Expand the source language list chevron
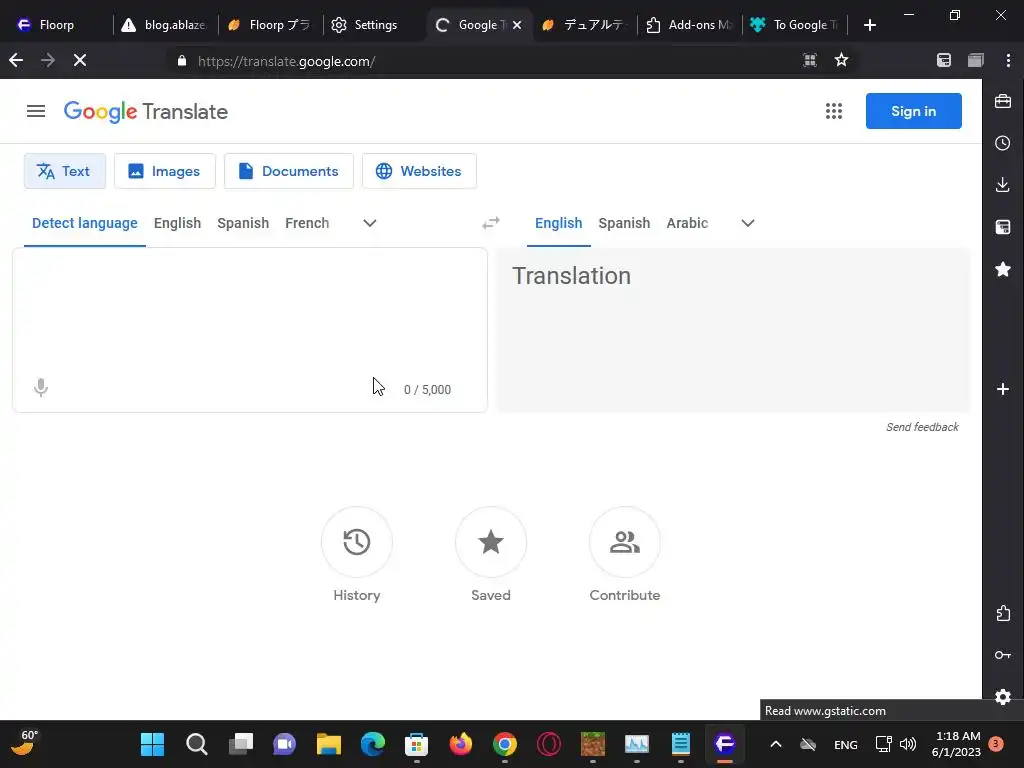Viewport: 1024px width, 768px height. (x=370, y=223)
